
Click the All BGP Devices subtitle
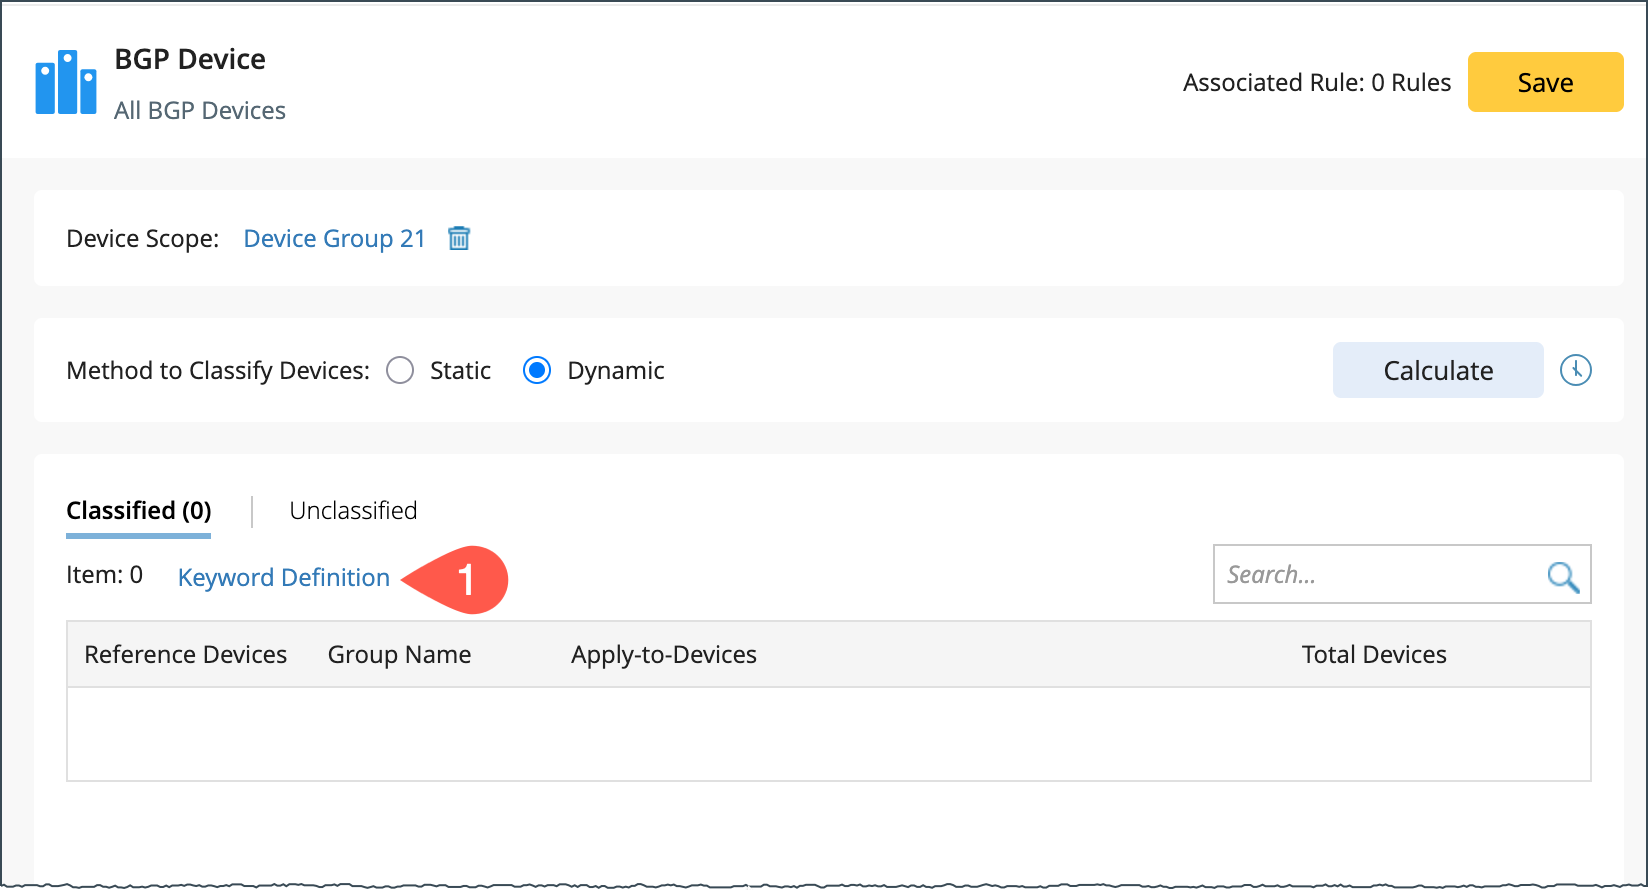200,111
